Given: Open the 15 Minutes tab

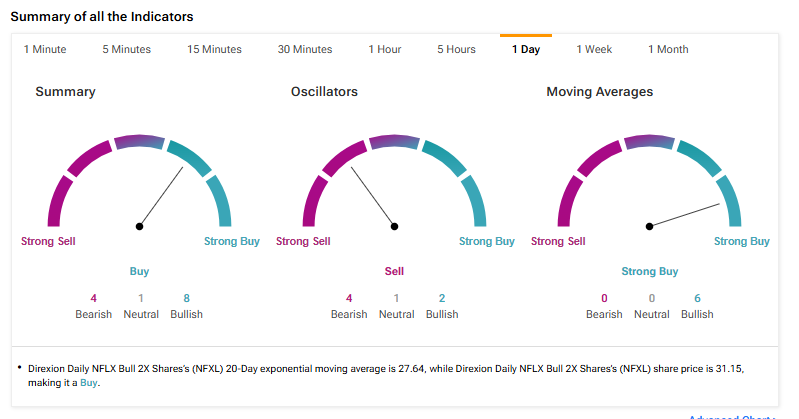Looking at the screenshot, I should 214,50.
